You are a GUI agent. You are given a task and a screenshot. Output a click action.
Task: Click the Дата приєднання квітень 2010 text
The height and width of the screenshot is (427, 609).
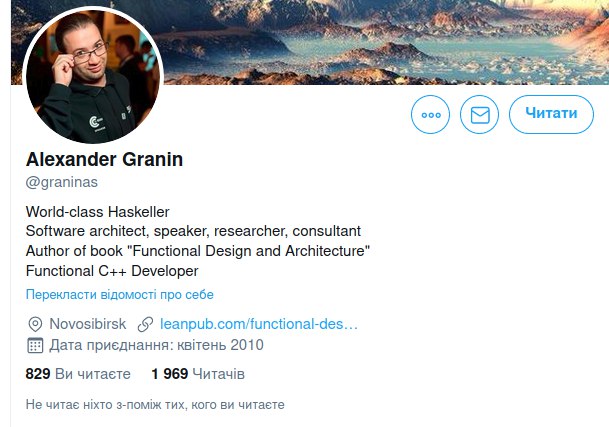click(156, 345)
